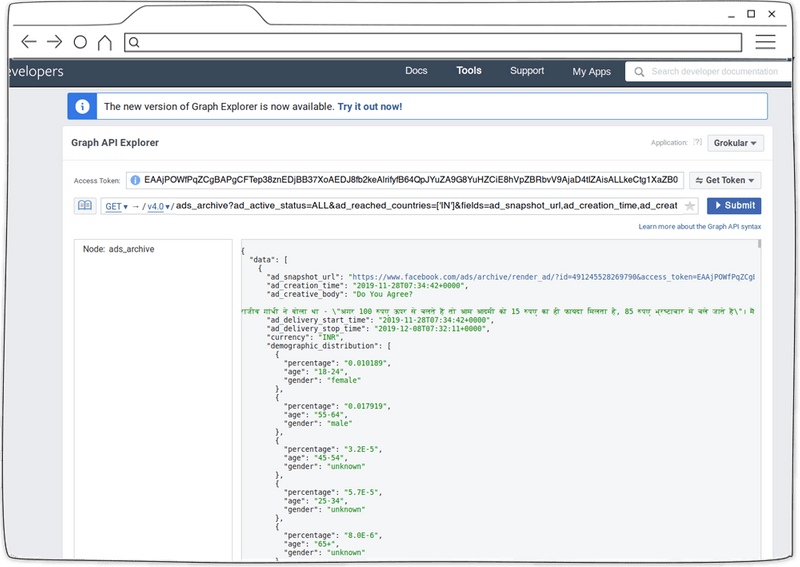
Task: Click the ad_creation_time value 2019-11-28
Action: point(409,286)
